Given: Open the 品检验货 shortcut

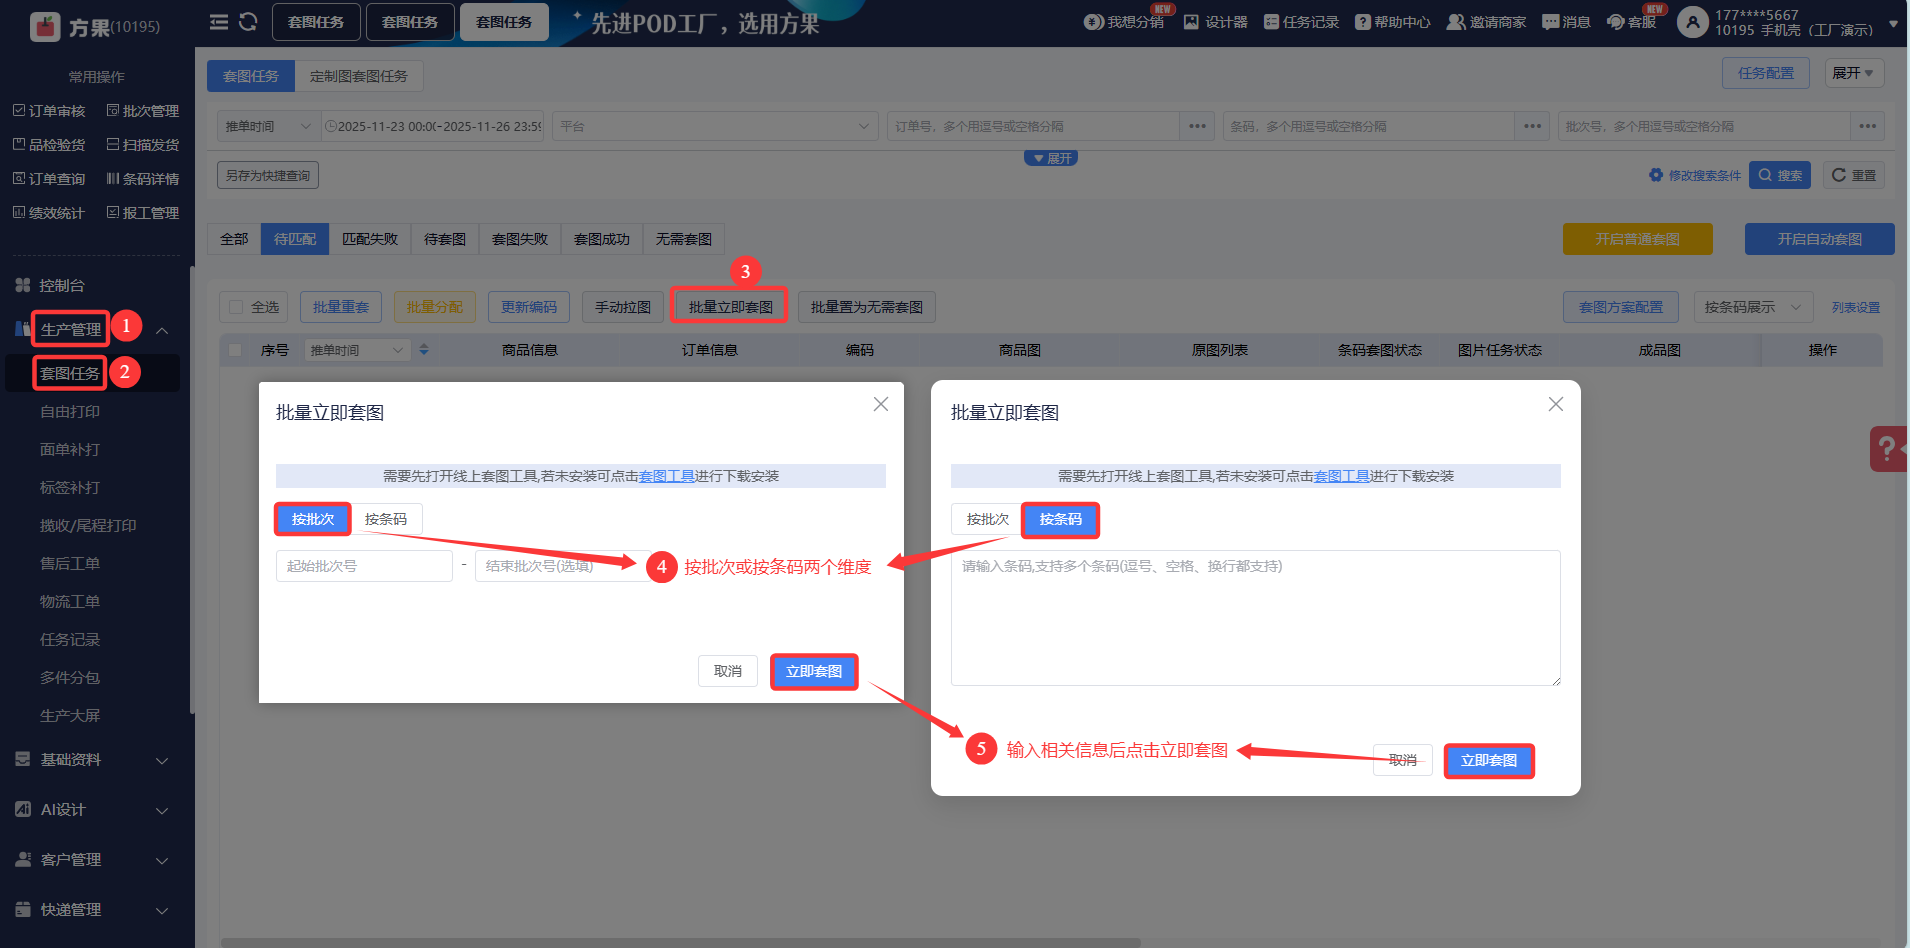Looking at the screenshot, I should pyautogui.click(x=49, y=145).
